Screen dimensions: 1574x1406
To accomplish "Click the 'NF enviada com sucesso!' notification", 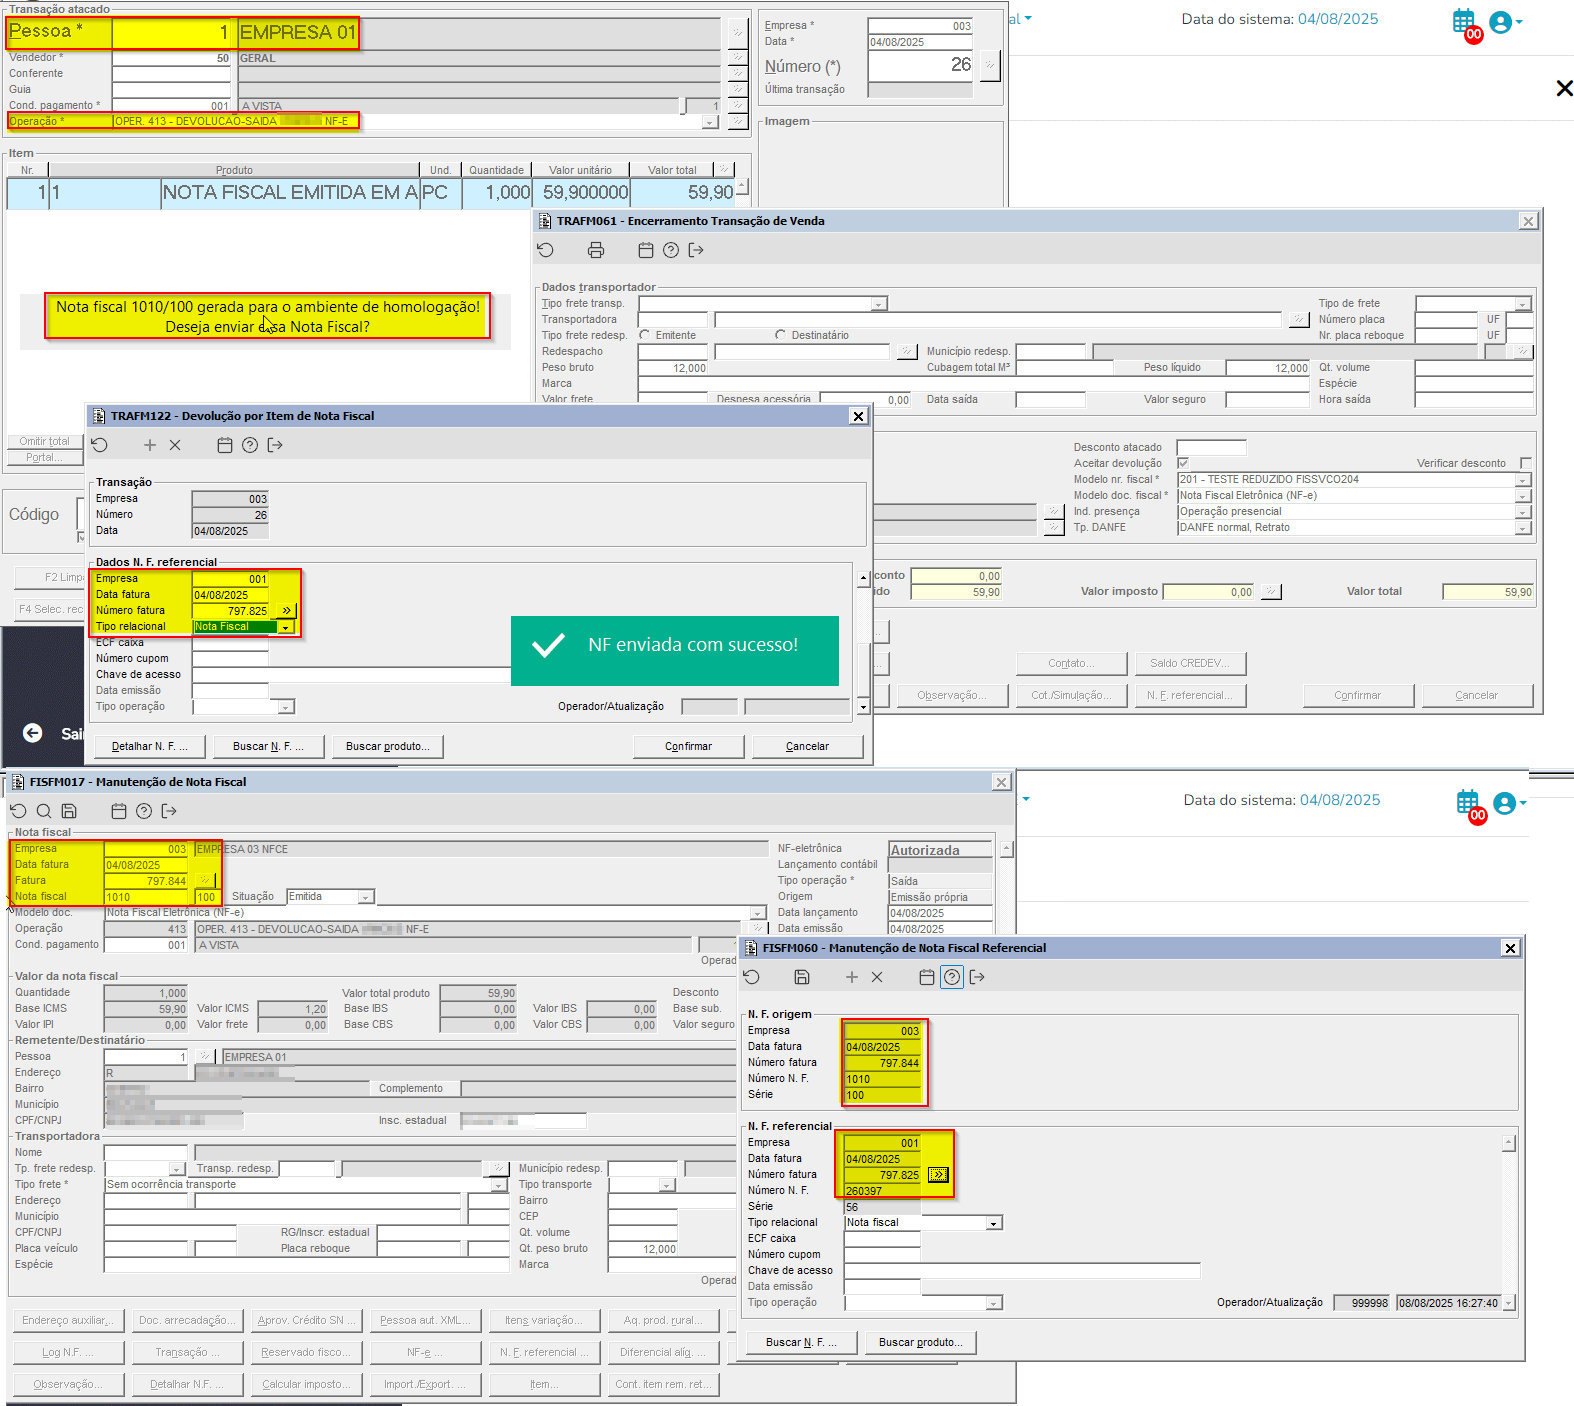I will [675, 651].
